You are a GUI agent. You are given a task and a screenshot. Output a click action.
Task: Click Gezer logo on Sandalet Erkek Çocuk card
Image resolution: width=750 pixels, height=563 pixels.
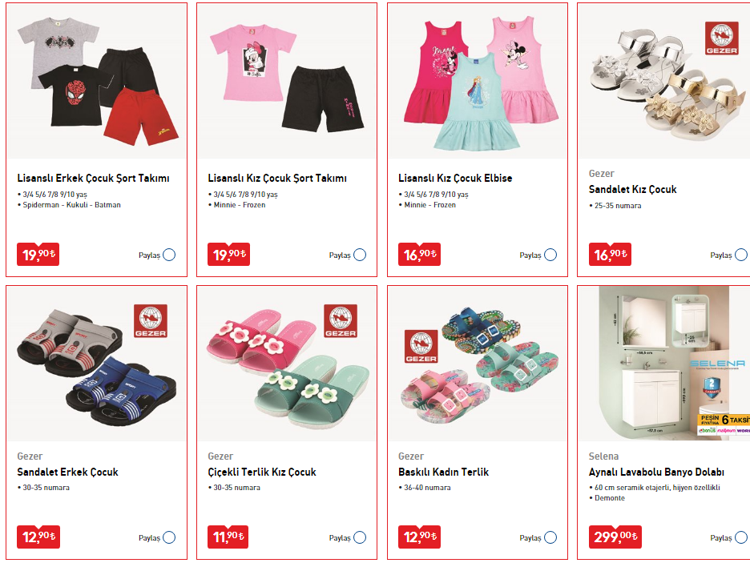tap(151, 320)
